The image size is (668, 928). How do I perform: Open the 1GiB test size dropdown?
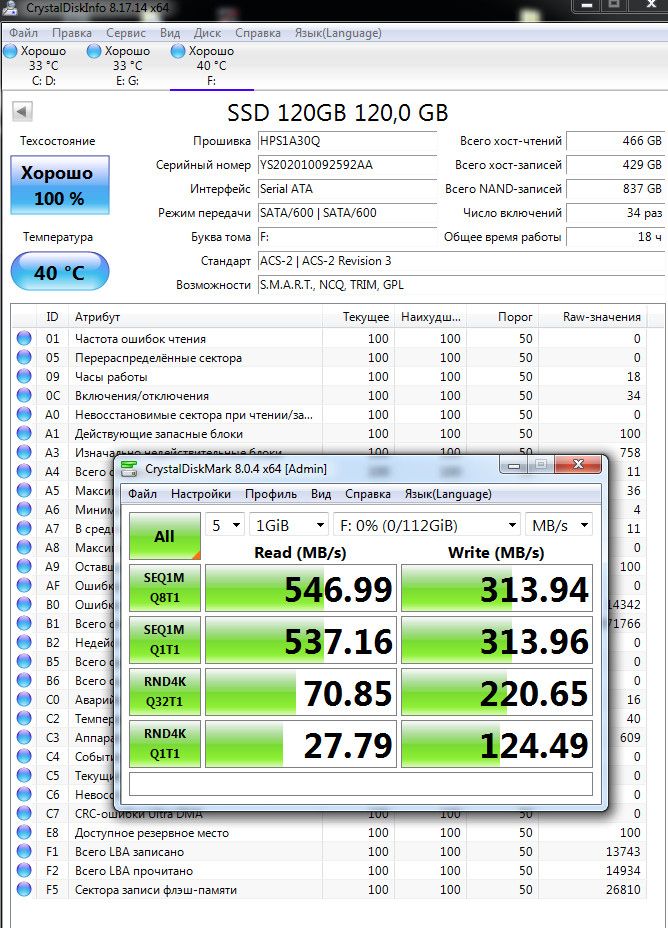pos(289,525)
